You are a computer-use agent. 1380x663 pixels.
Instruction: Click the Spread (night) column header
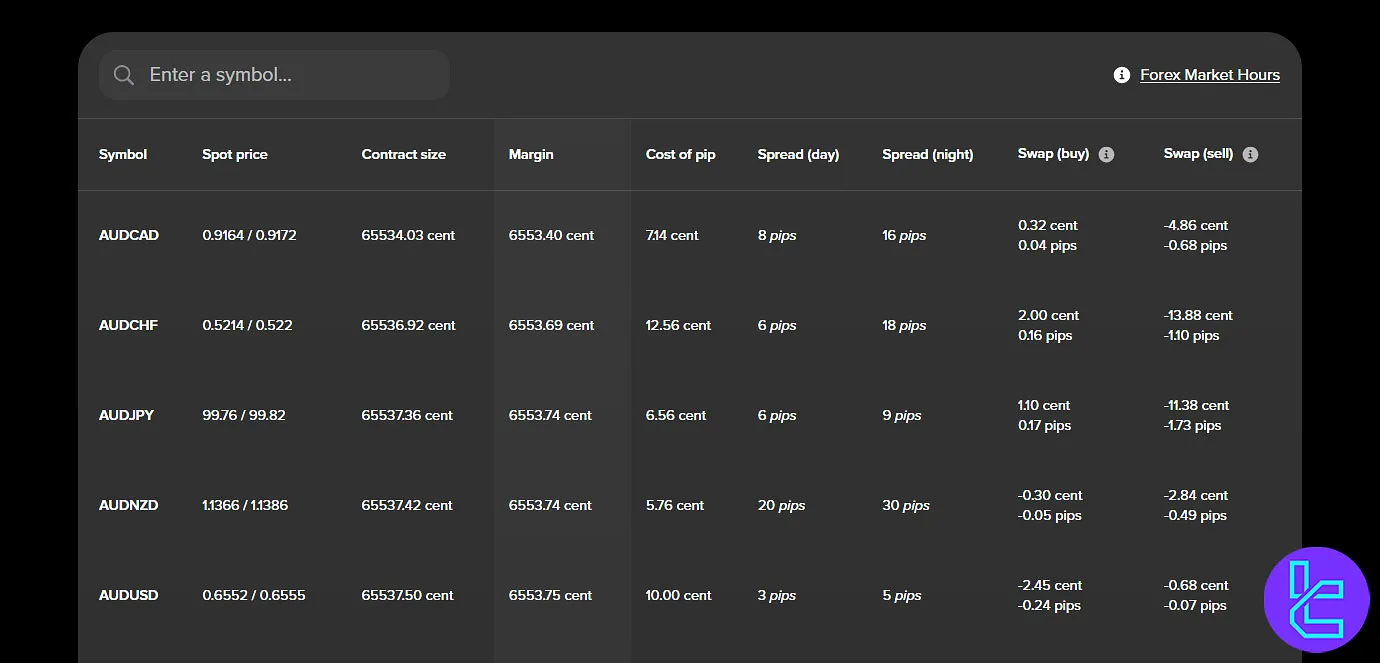coord(928,154)
